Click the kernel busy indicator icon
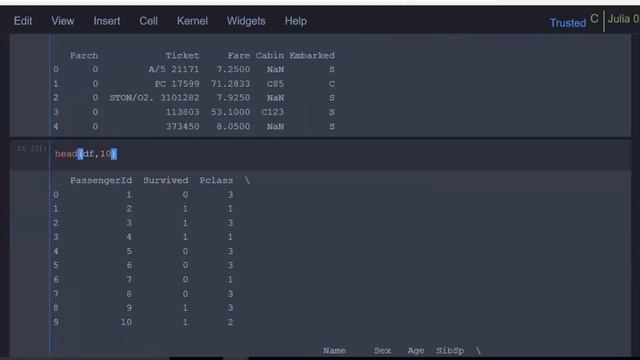 pyautogui.click(x=594, y=19)
